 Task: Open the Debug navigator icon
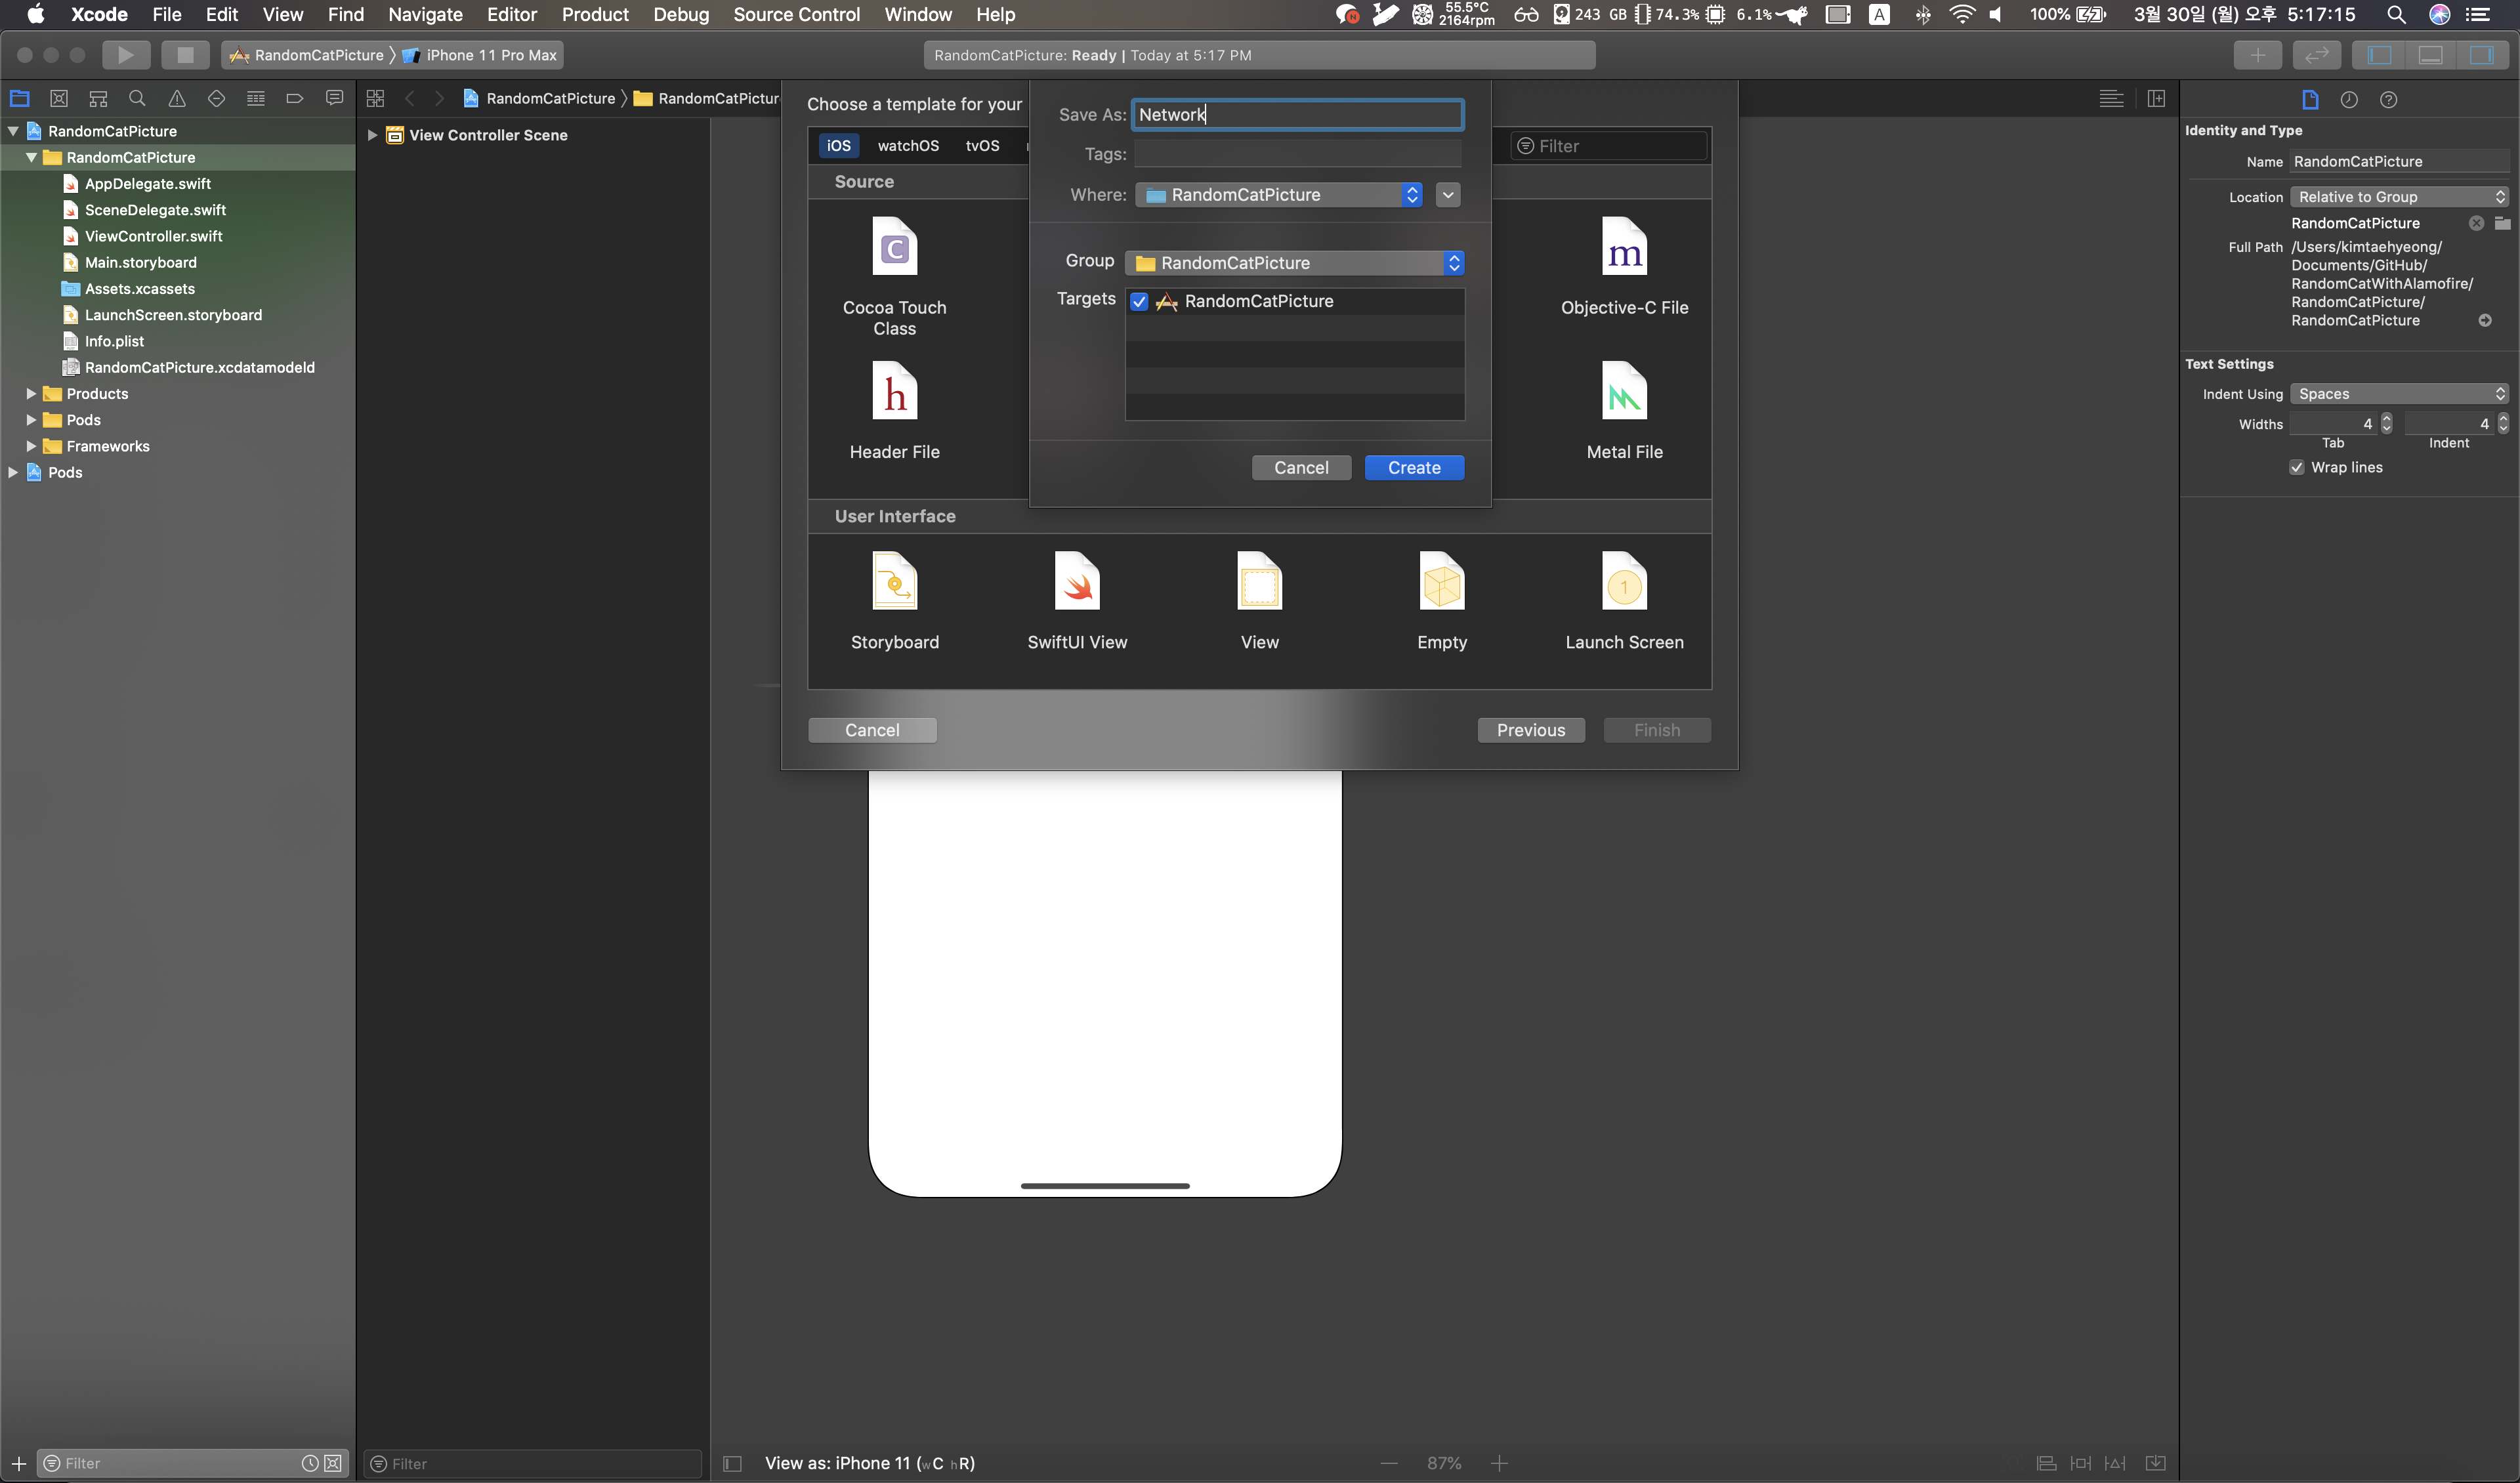coord(256,98)
